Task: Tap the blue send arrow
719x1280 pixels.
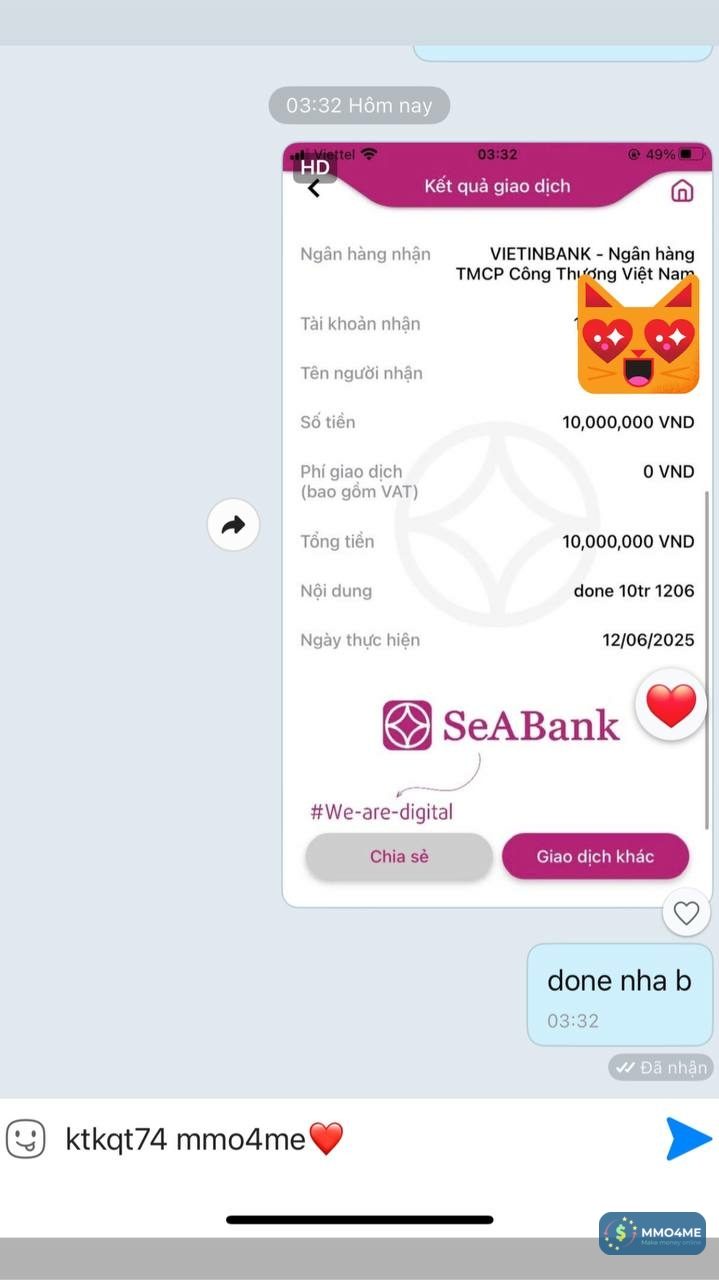Action: [x=689, y=1139]
